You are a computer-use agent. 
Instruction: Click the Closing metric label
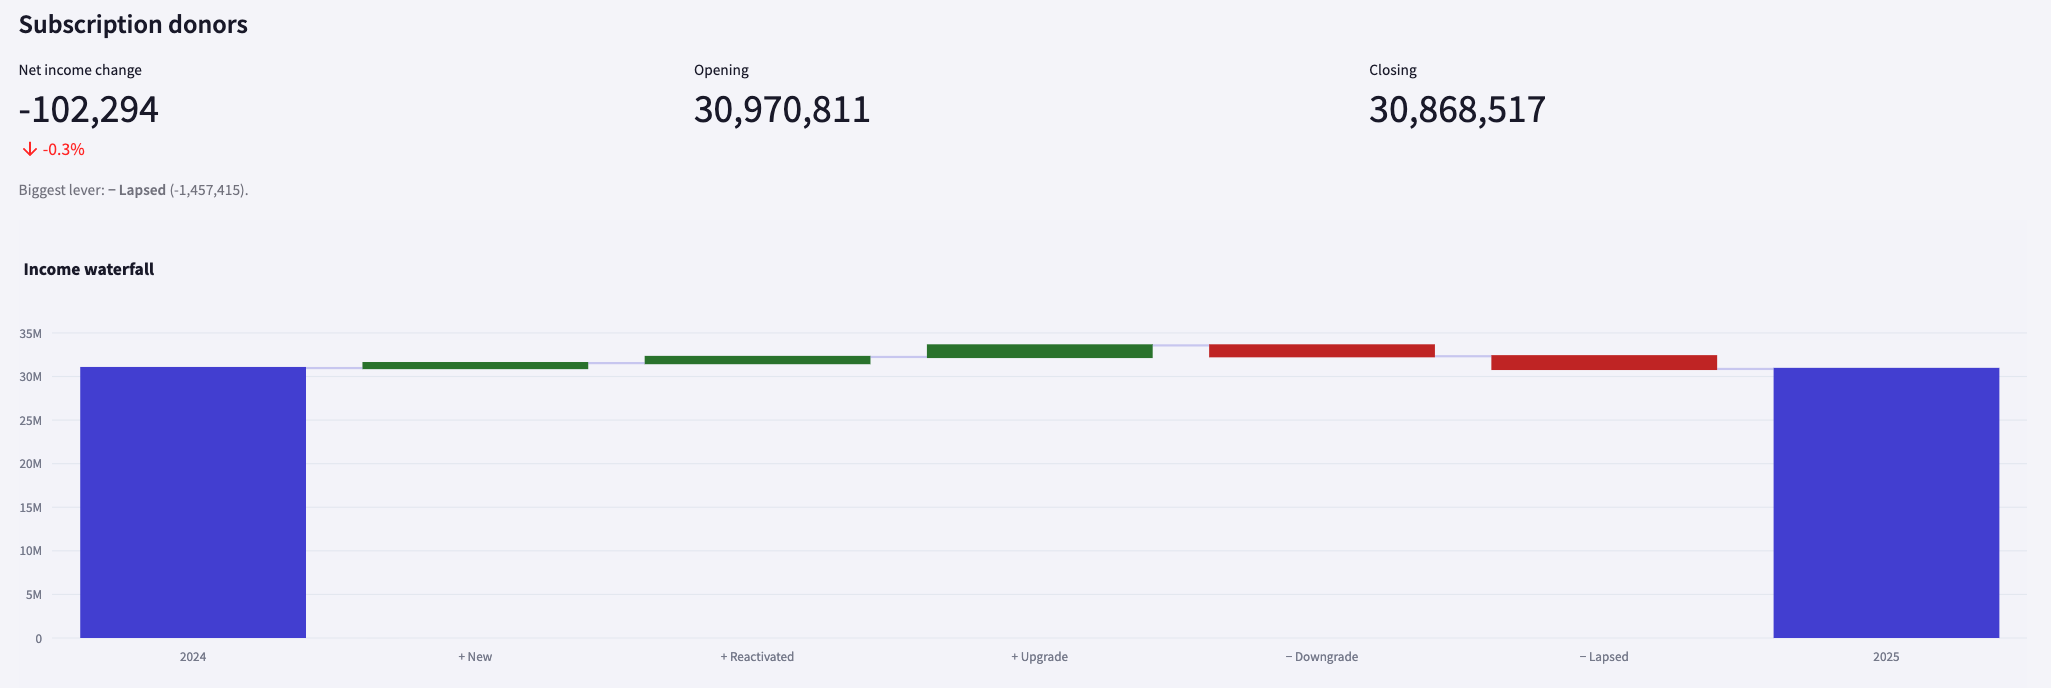1393,70
